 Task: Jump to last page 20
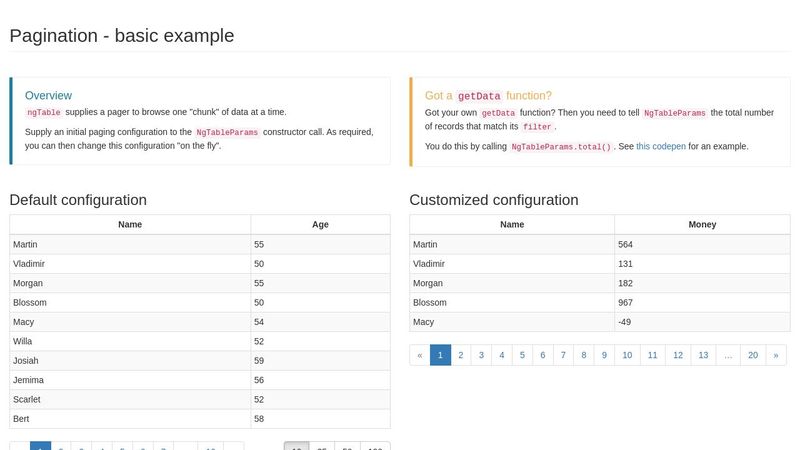click(x=752, y=355)
